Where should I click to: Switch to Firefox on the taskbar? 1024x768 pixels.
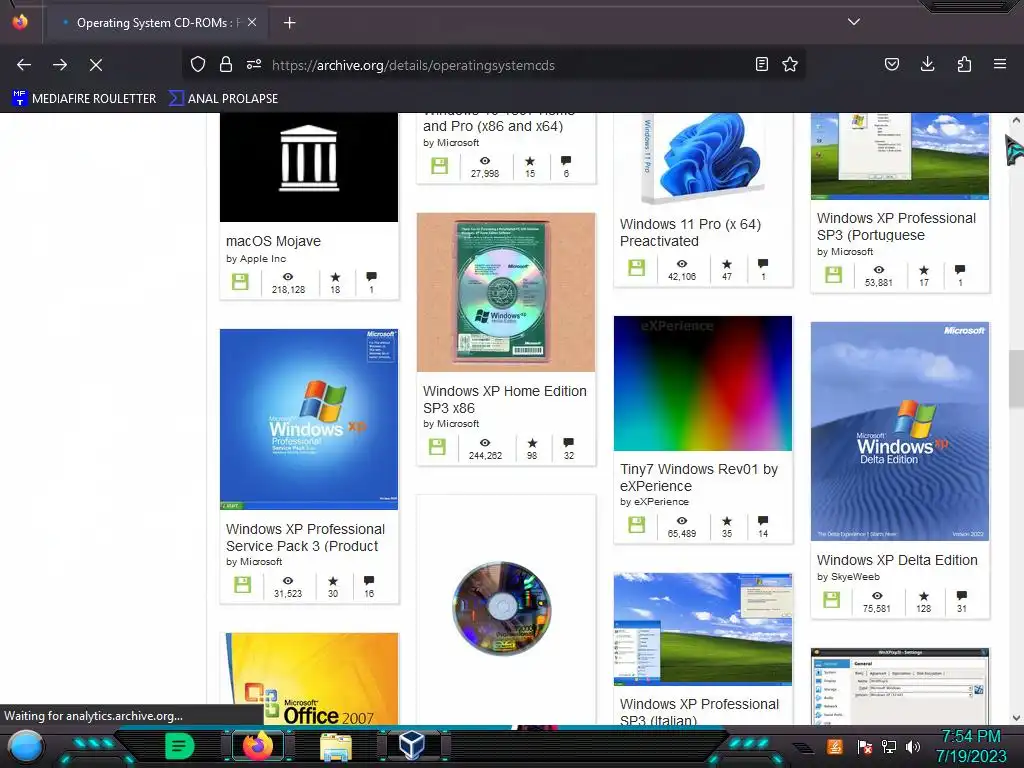coord(258,746)
